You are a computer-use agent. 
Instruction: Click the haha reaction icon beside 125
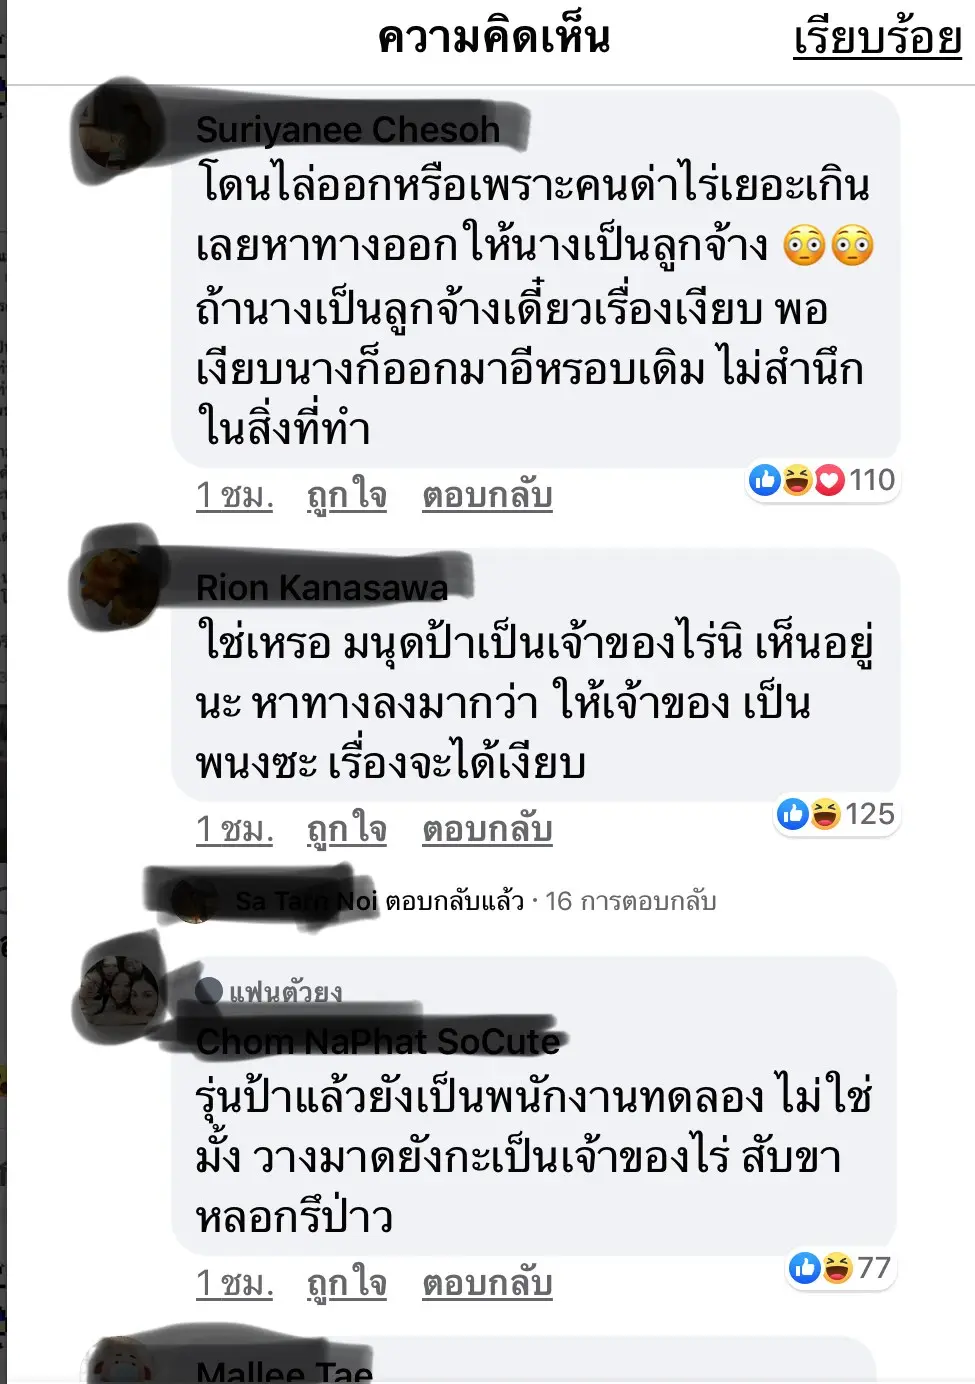coord(825,815)
